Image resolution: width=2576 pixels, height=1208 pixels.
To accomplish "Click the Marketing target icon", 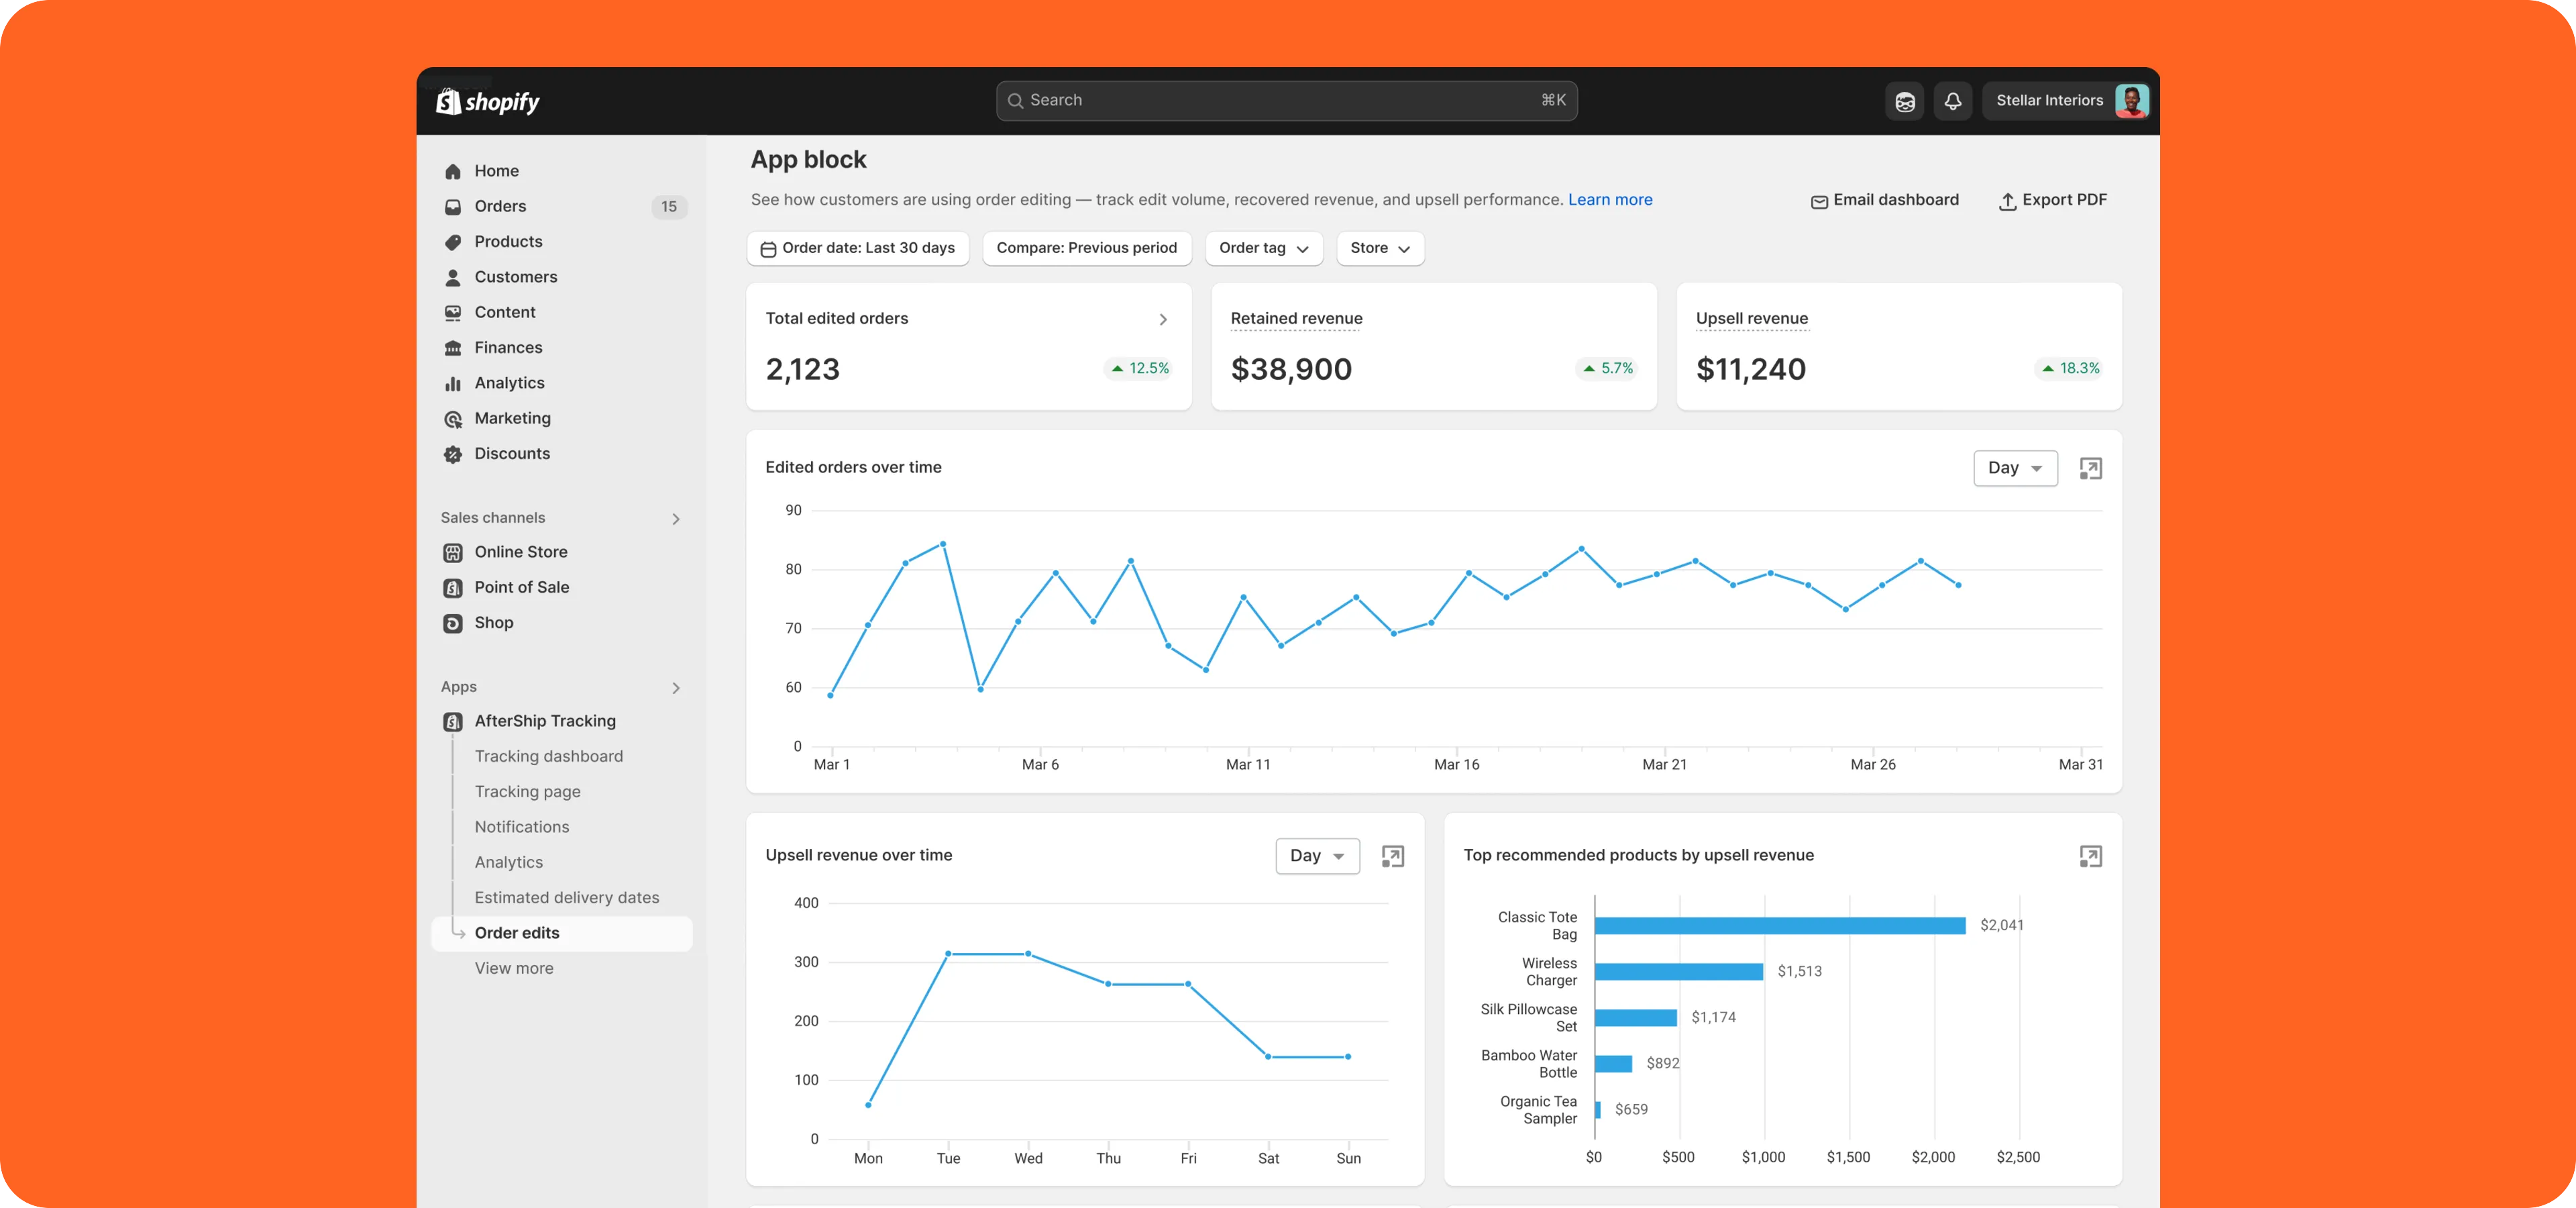I will 453,419.
